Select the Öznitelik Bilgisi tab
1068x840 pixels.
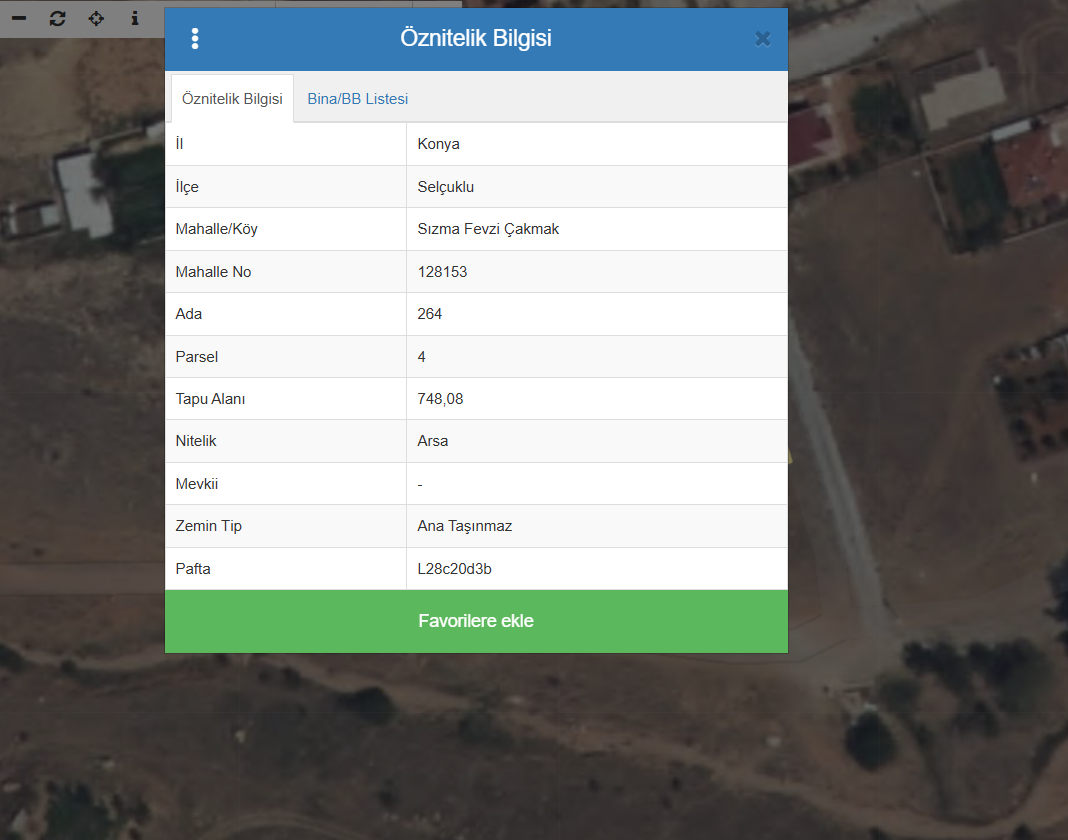tap(232, 99)
